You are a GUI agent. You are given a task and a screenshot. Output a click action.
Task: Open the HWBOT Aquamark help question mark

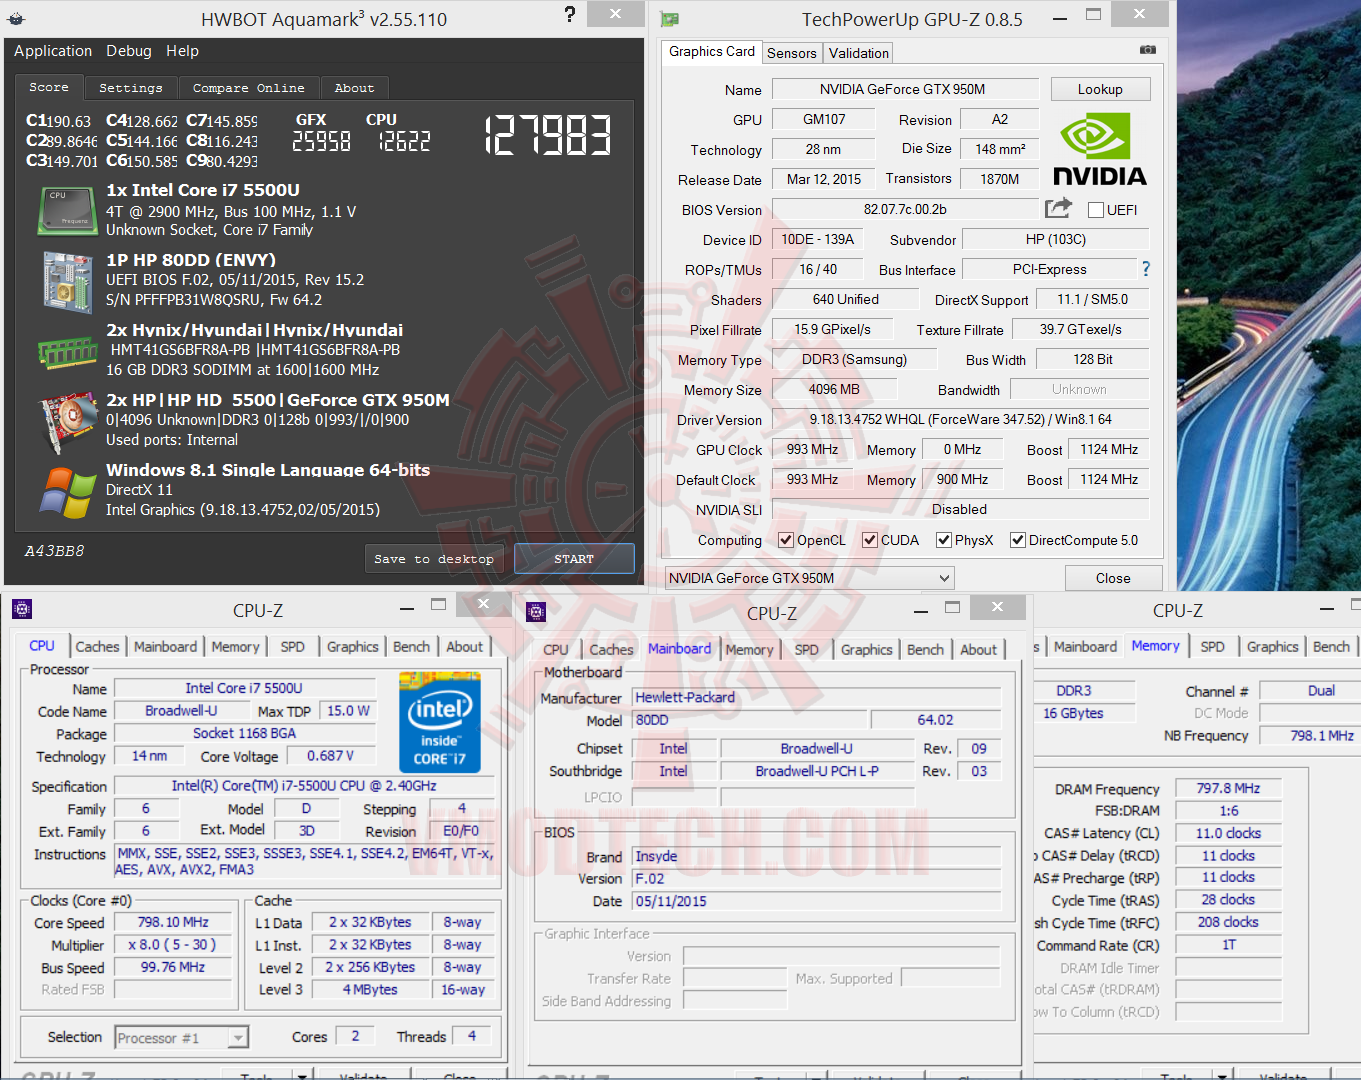tap(570, 14)
